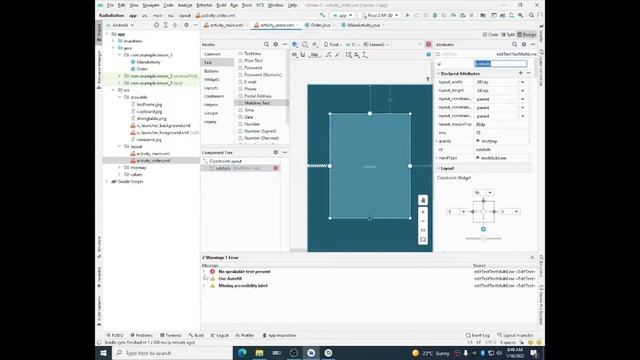Toggle the pan hand tool on the design surface
The width and height of the screenshot is (640, 360).
423,200
